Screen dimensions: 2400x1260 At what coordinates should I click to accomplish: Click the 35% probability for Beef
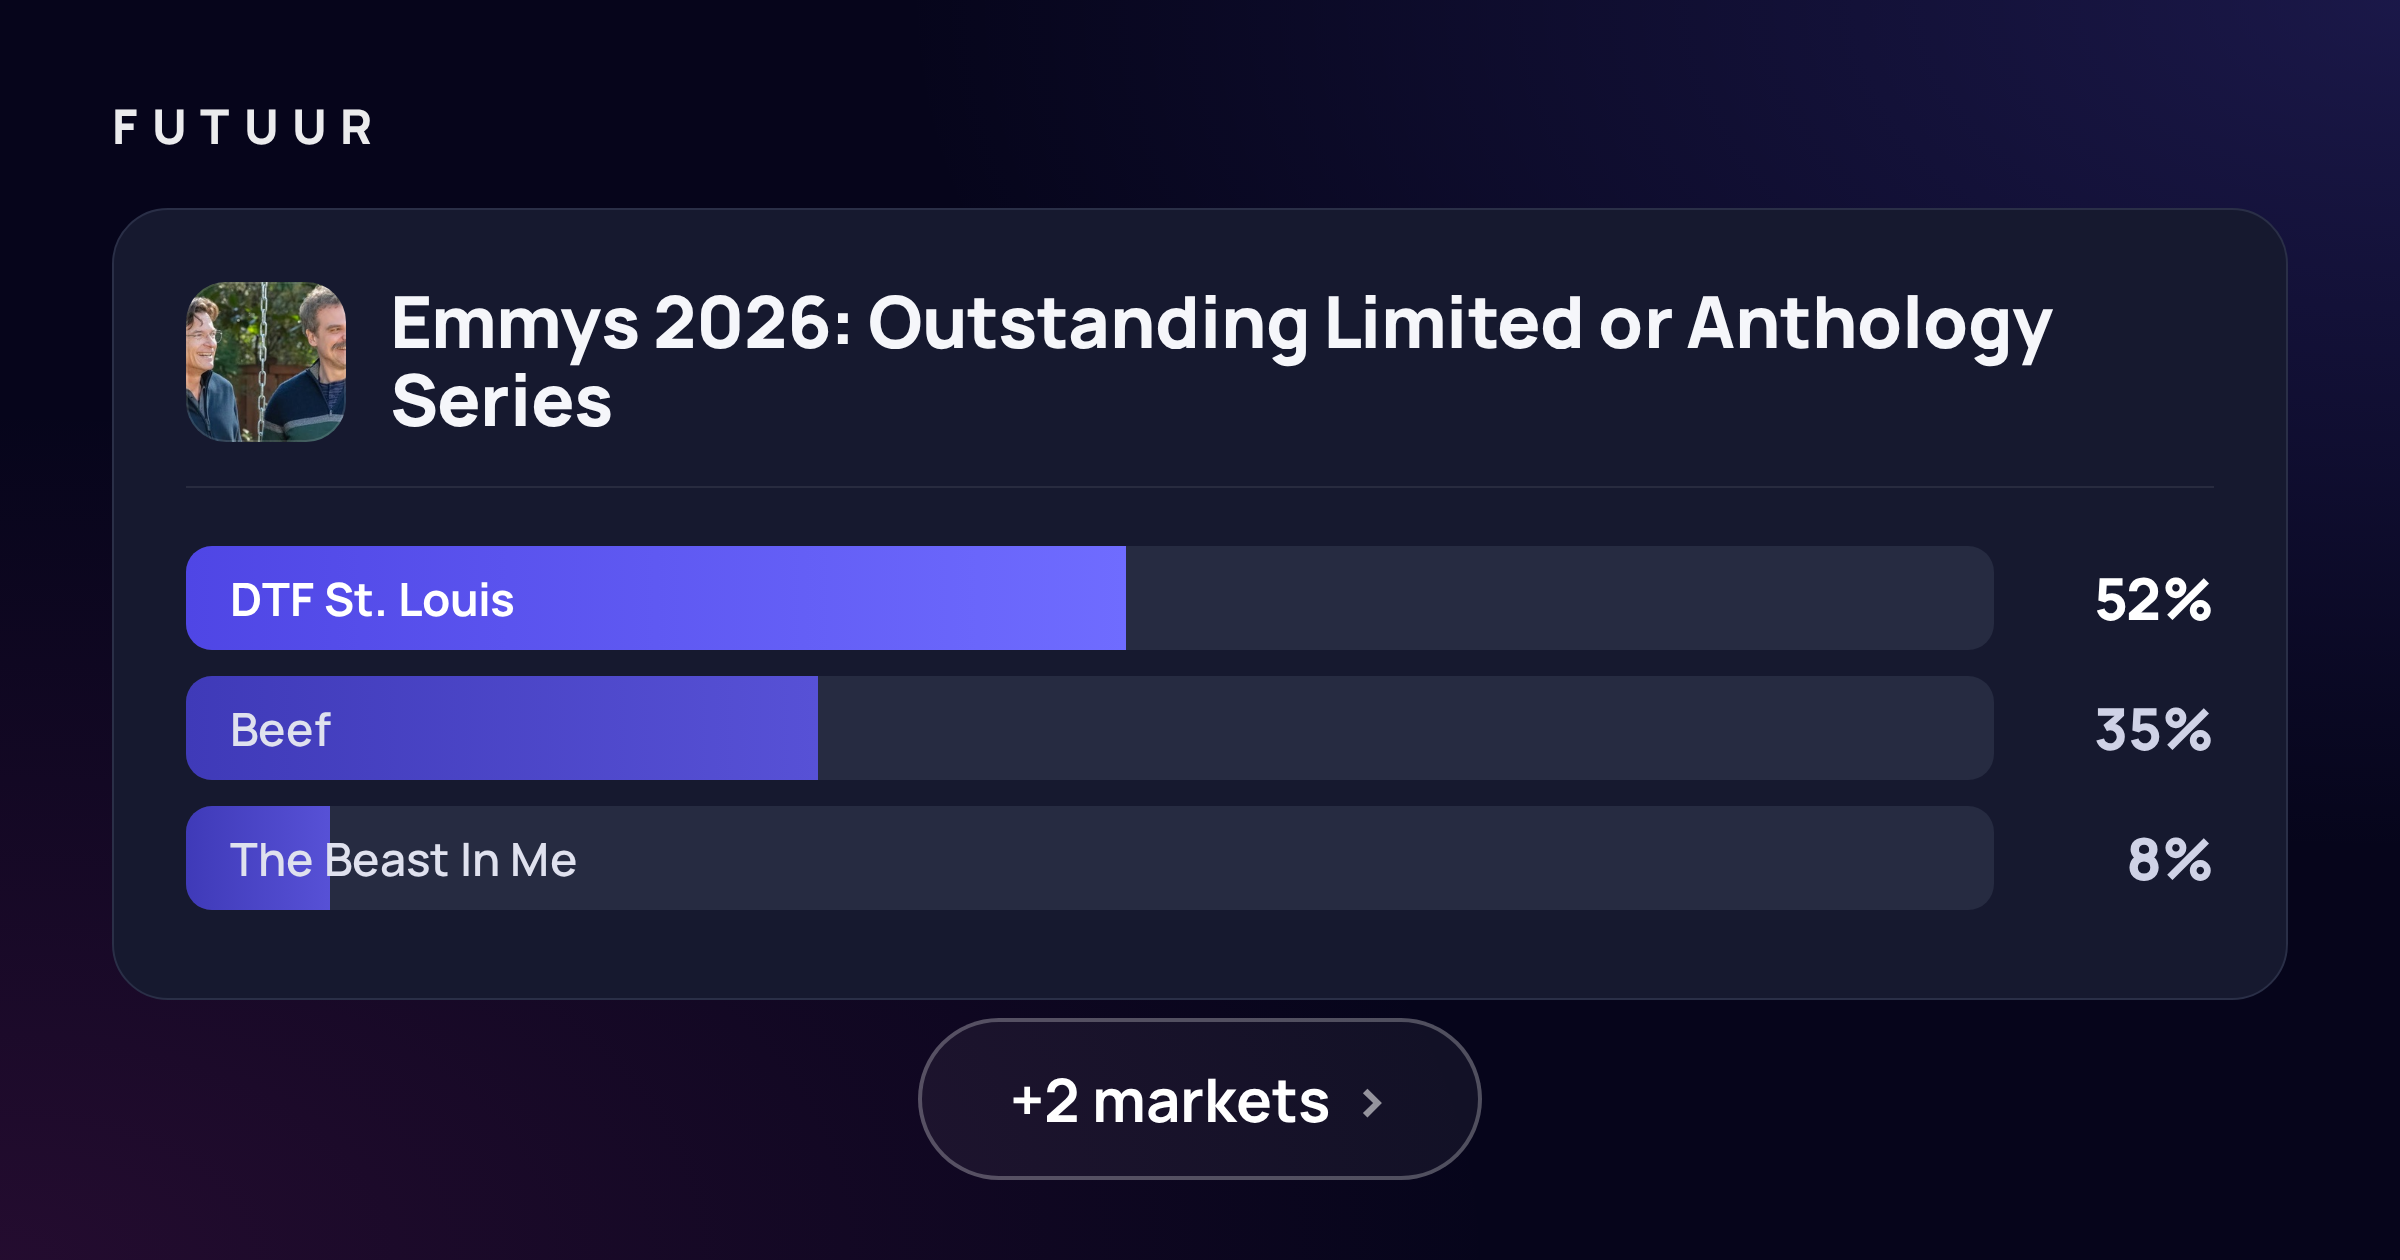pos(2153,730)
